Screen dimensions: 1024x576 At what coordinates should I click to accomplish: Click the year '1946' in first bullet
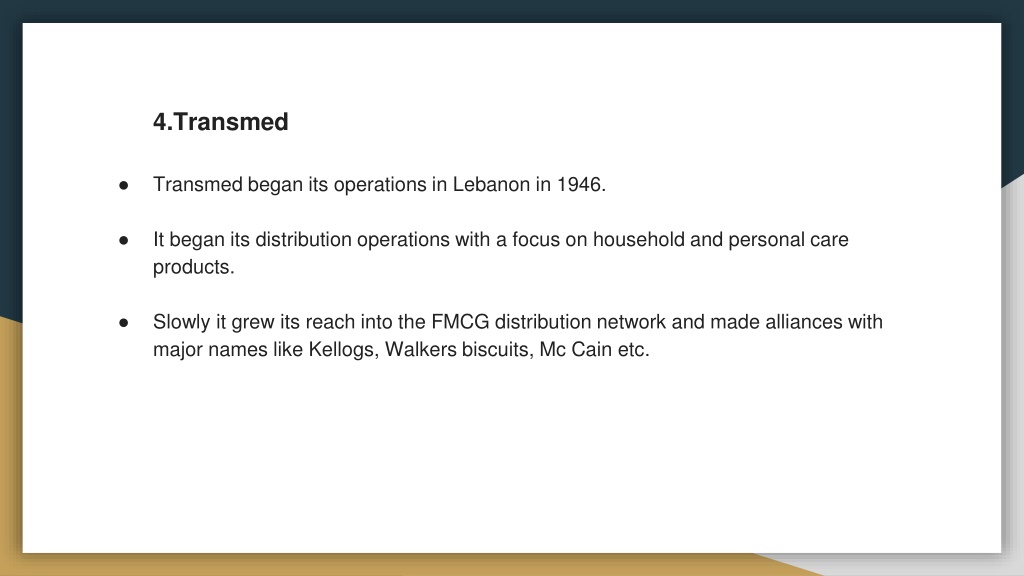point(579,184)
